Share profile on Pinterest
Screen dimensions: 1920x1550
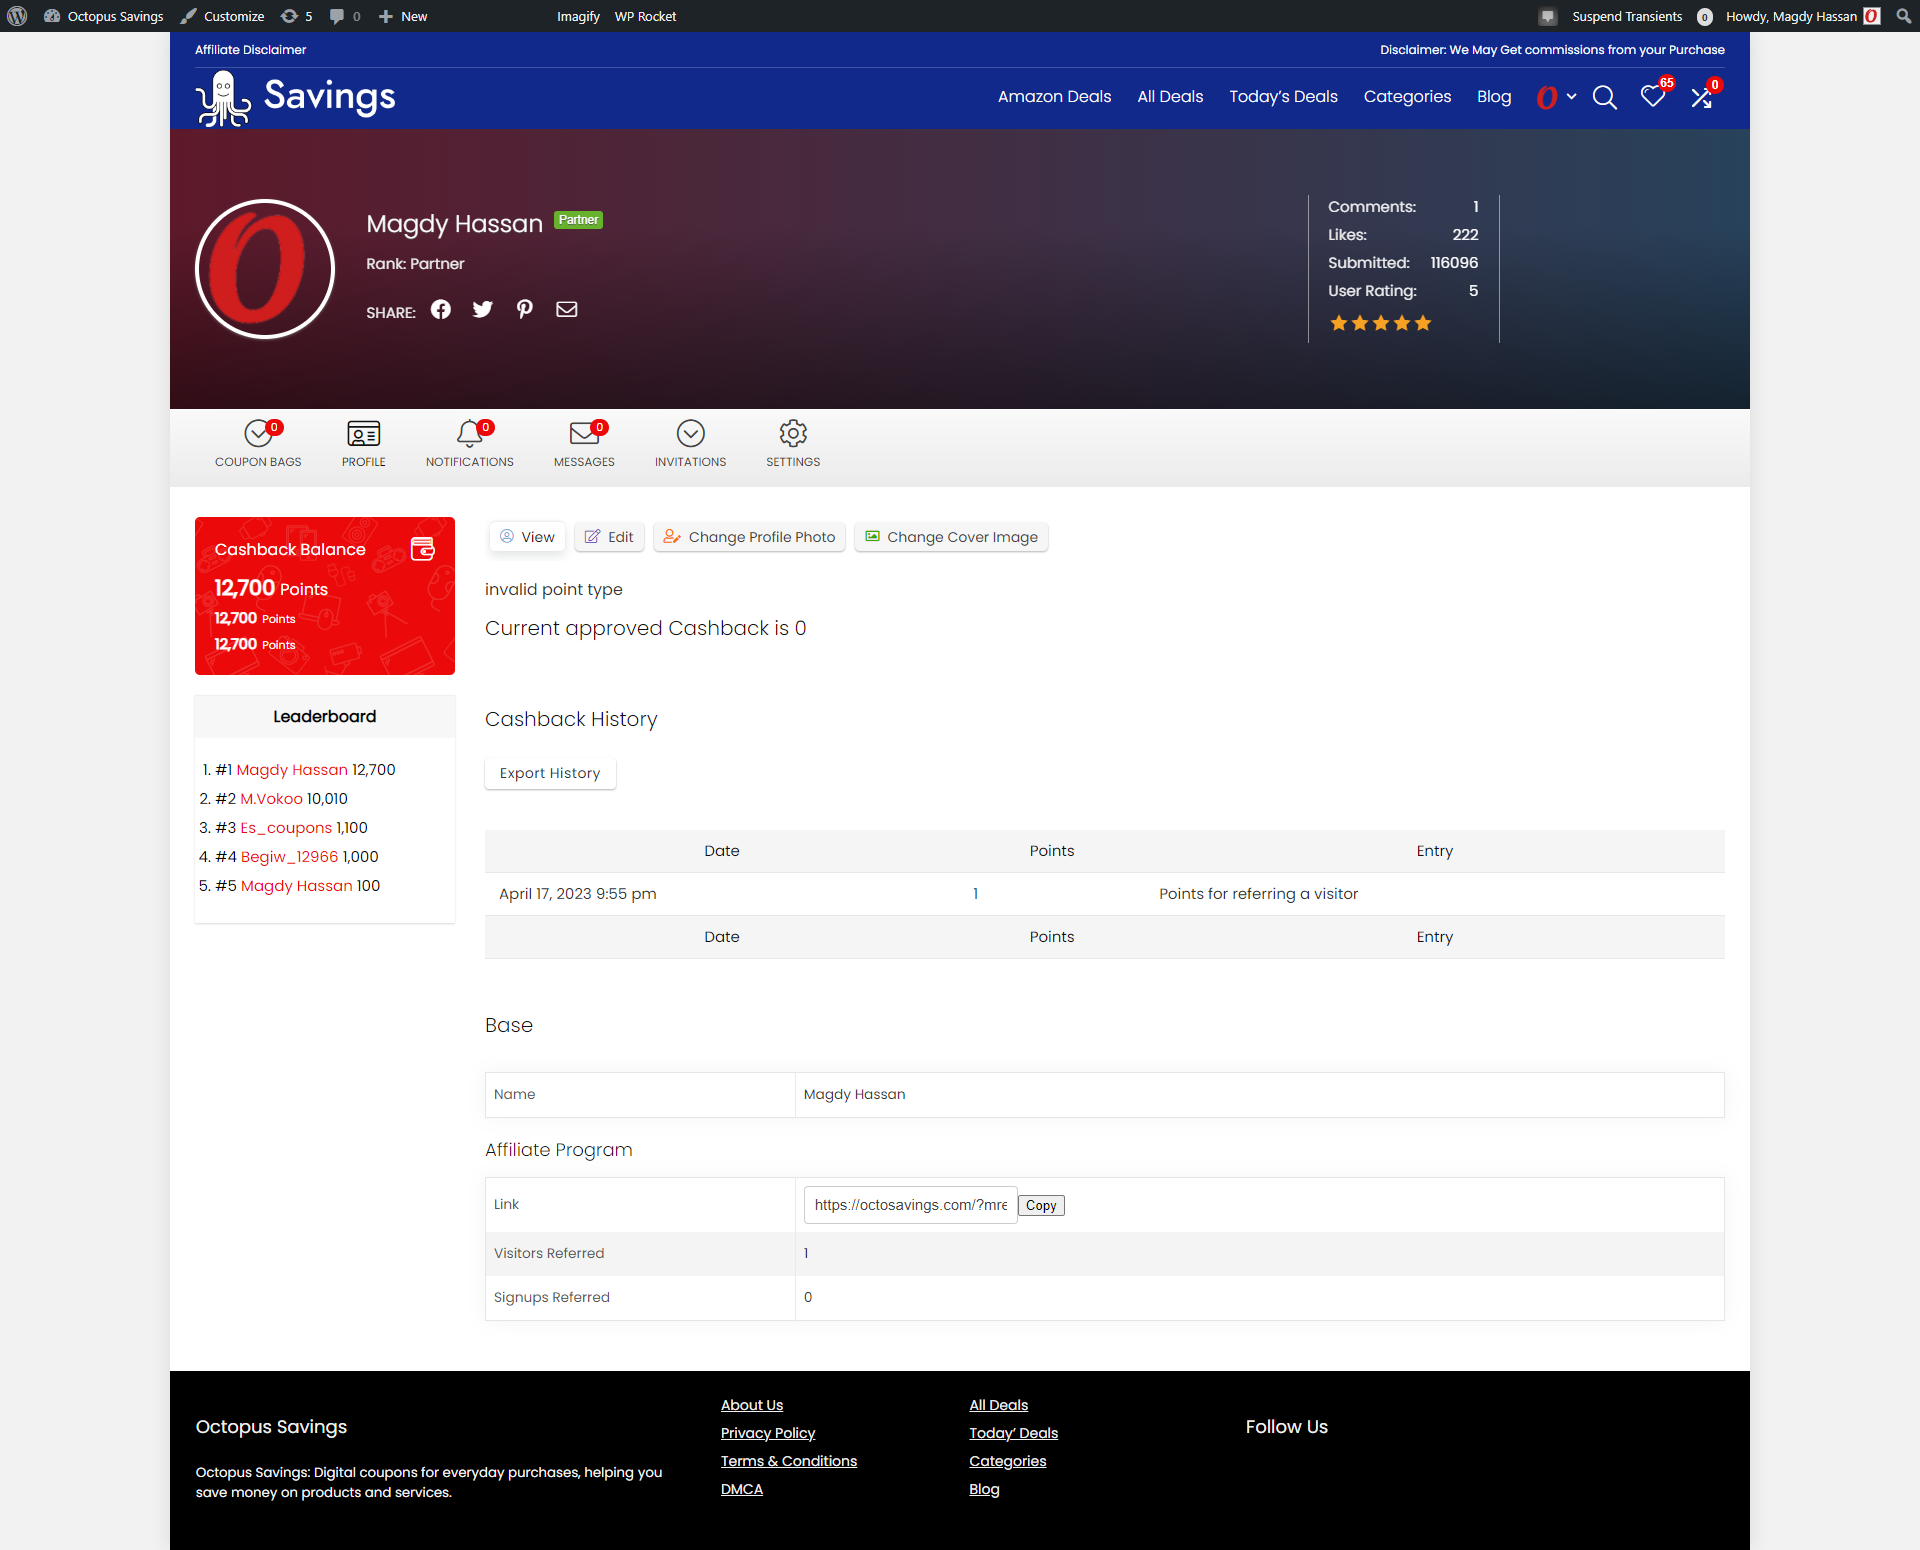525,309
